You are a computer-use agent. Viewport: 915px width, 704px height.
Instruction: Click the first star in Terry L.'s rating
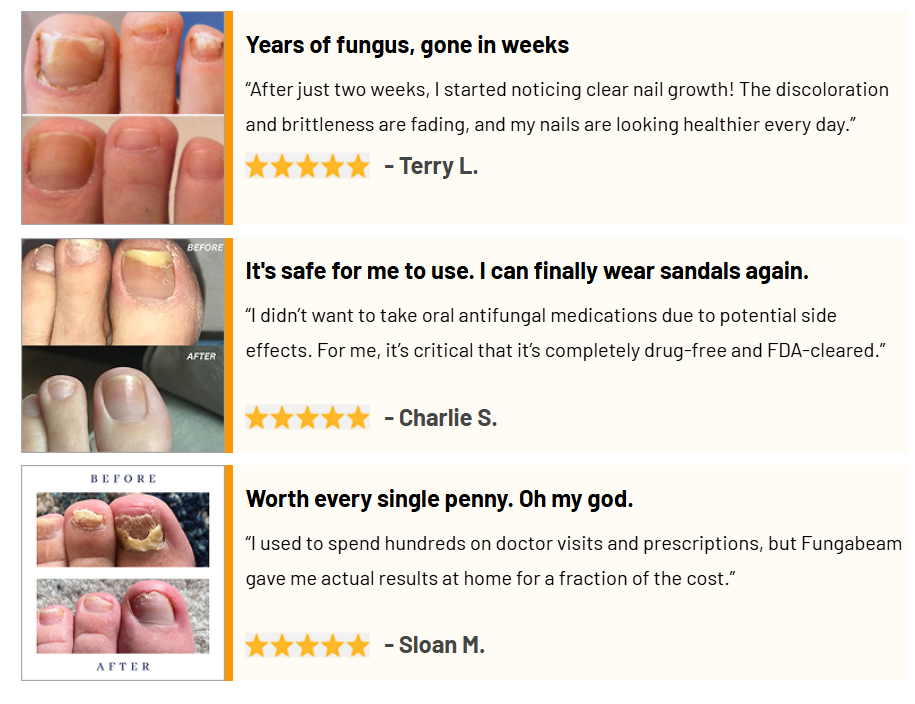point(257,166)
